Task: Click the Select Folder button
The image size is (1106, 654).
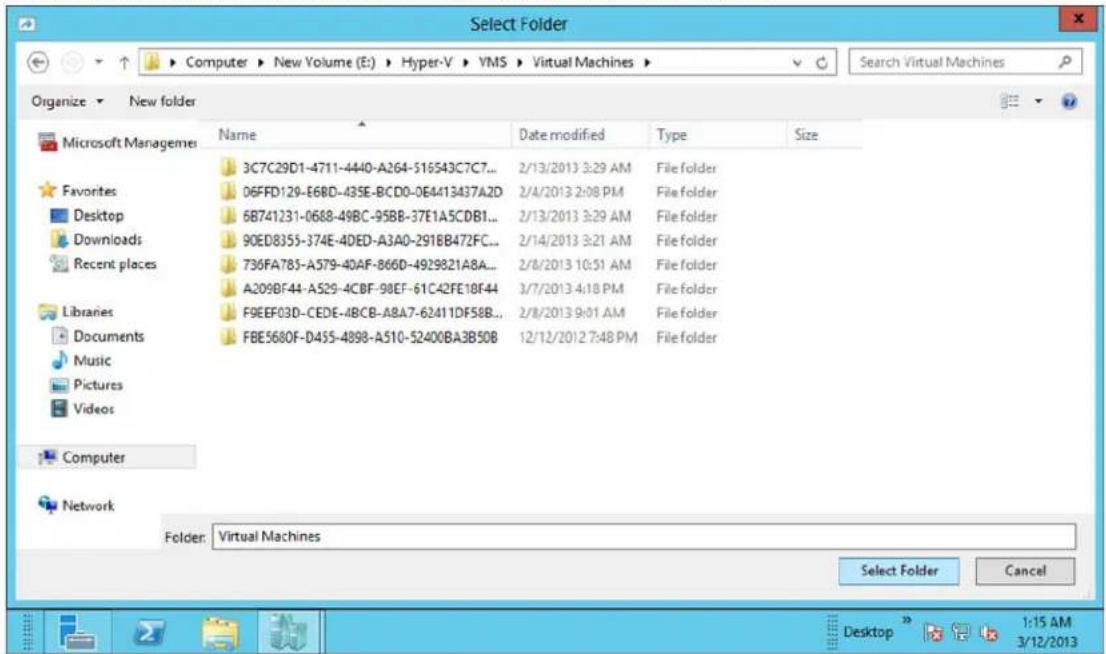Action: [899, 571]
